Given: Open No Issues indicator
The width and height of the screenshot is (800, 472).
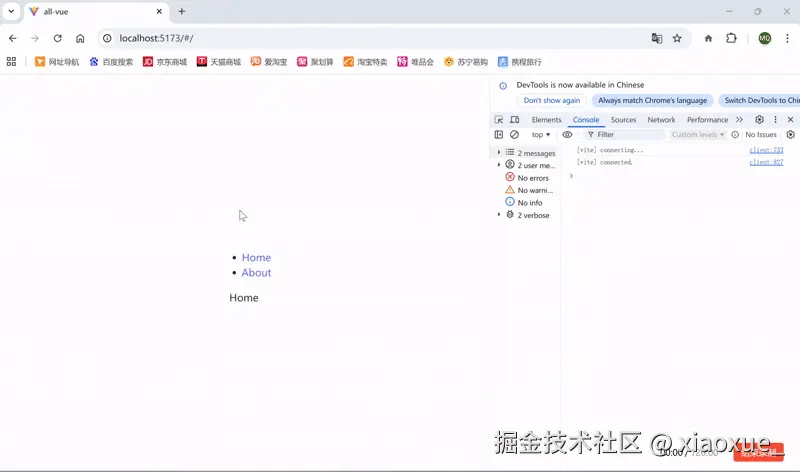Looking at the screenshot, I should click(754, 135).
